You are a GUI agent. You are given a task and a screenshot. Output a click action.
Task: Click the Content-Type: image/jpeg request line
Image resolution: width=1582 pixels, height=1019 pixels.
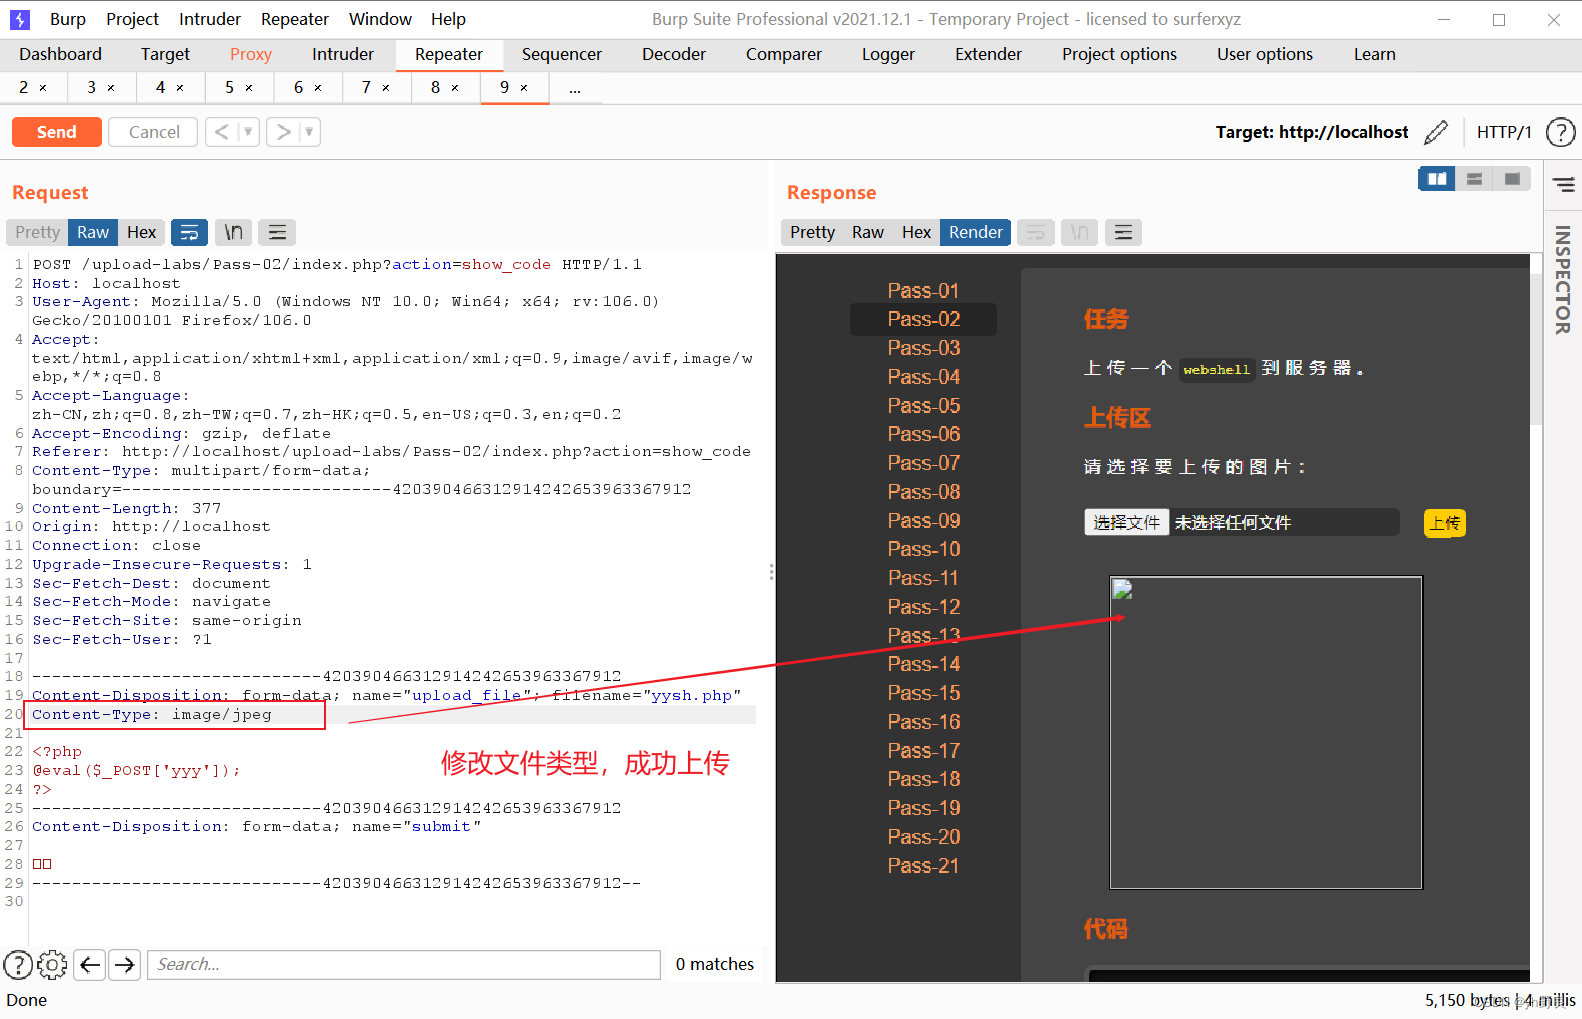click(x=152, y=714)
